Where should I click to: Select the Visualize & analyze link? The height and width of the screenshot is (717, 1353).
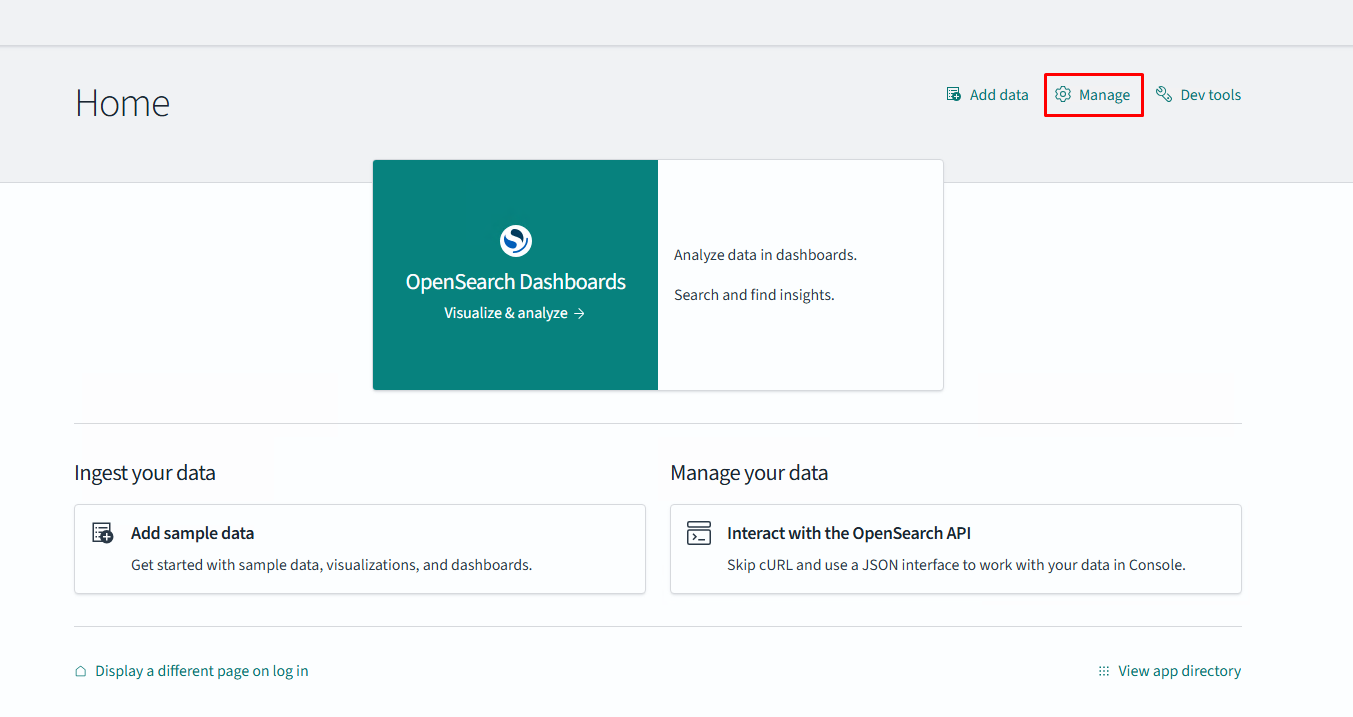click(506, 313)
